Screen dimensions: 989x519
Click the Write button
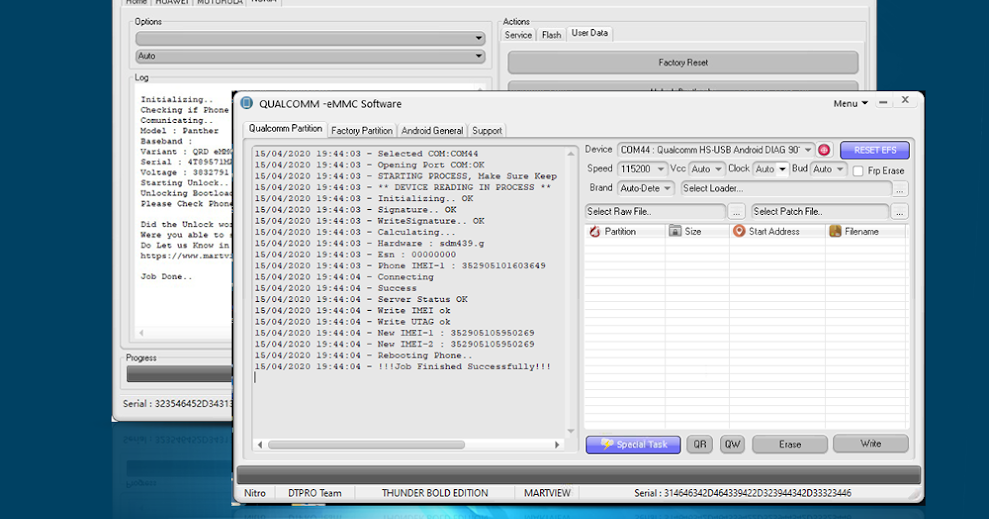click(x=870, y=444)
